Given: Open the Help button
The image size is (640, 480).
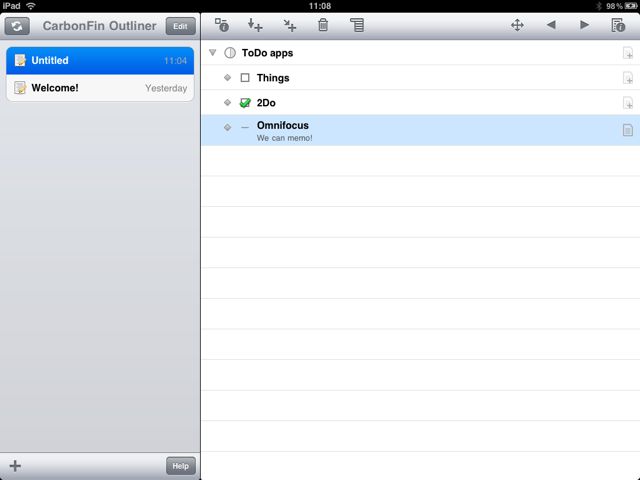Looking at the screenshot, I should [x=180, y=466].
